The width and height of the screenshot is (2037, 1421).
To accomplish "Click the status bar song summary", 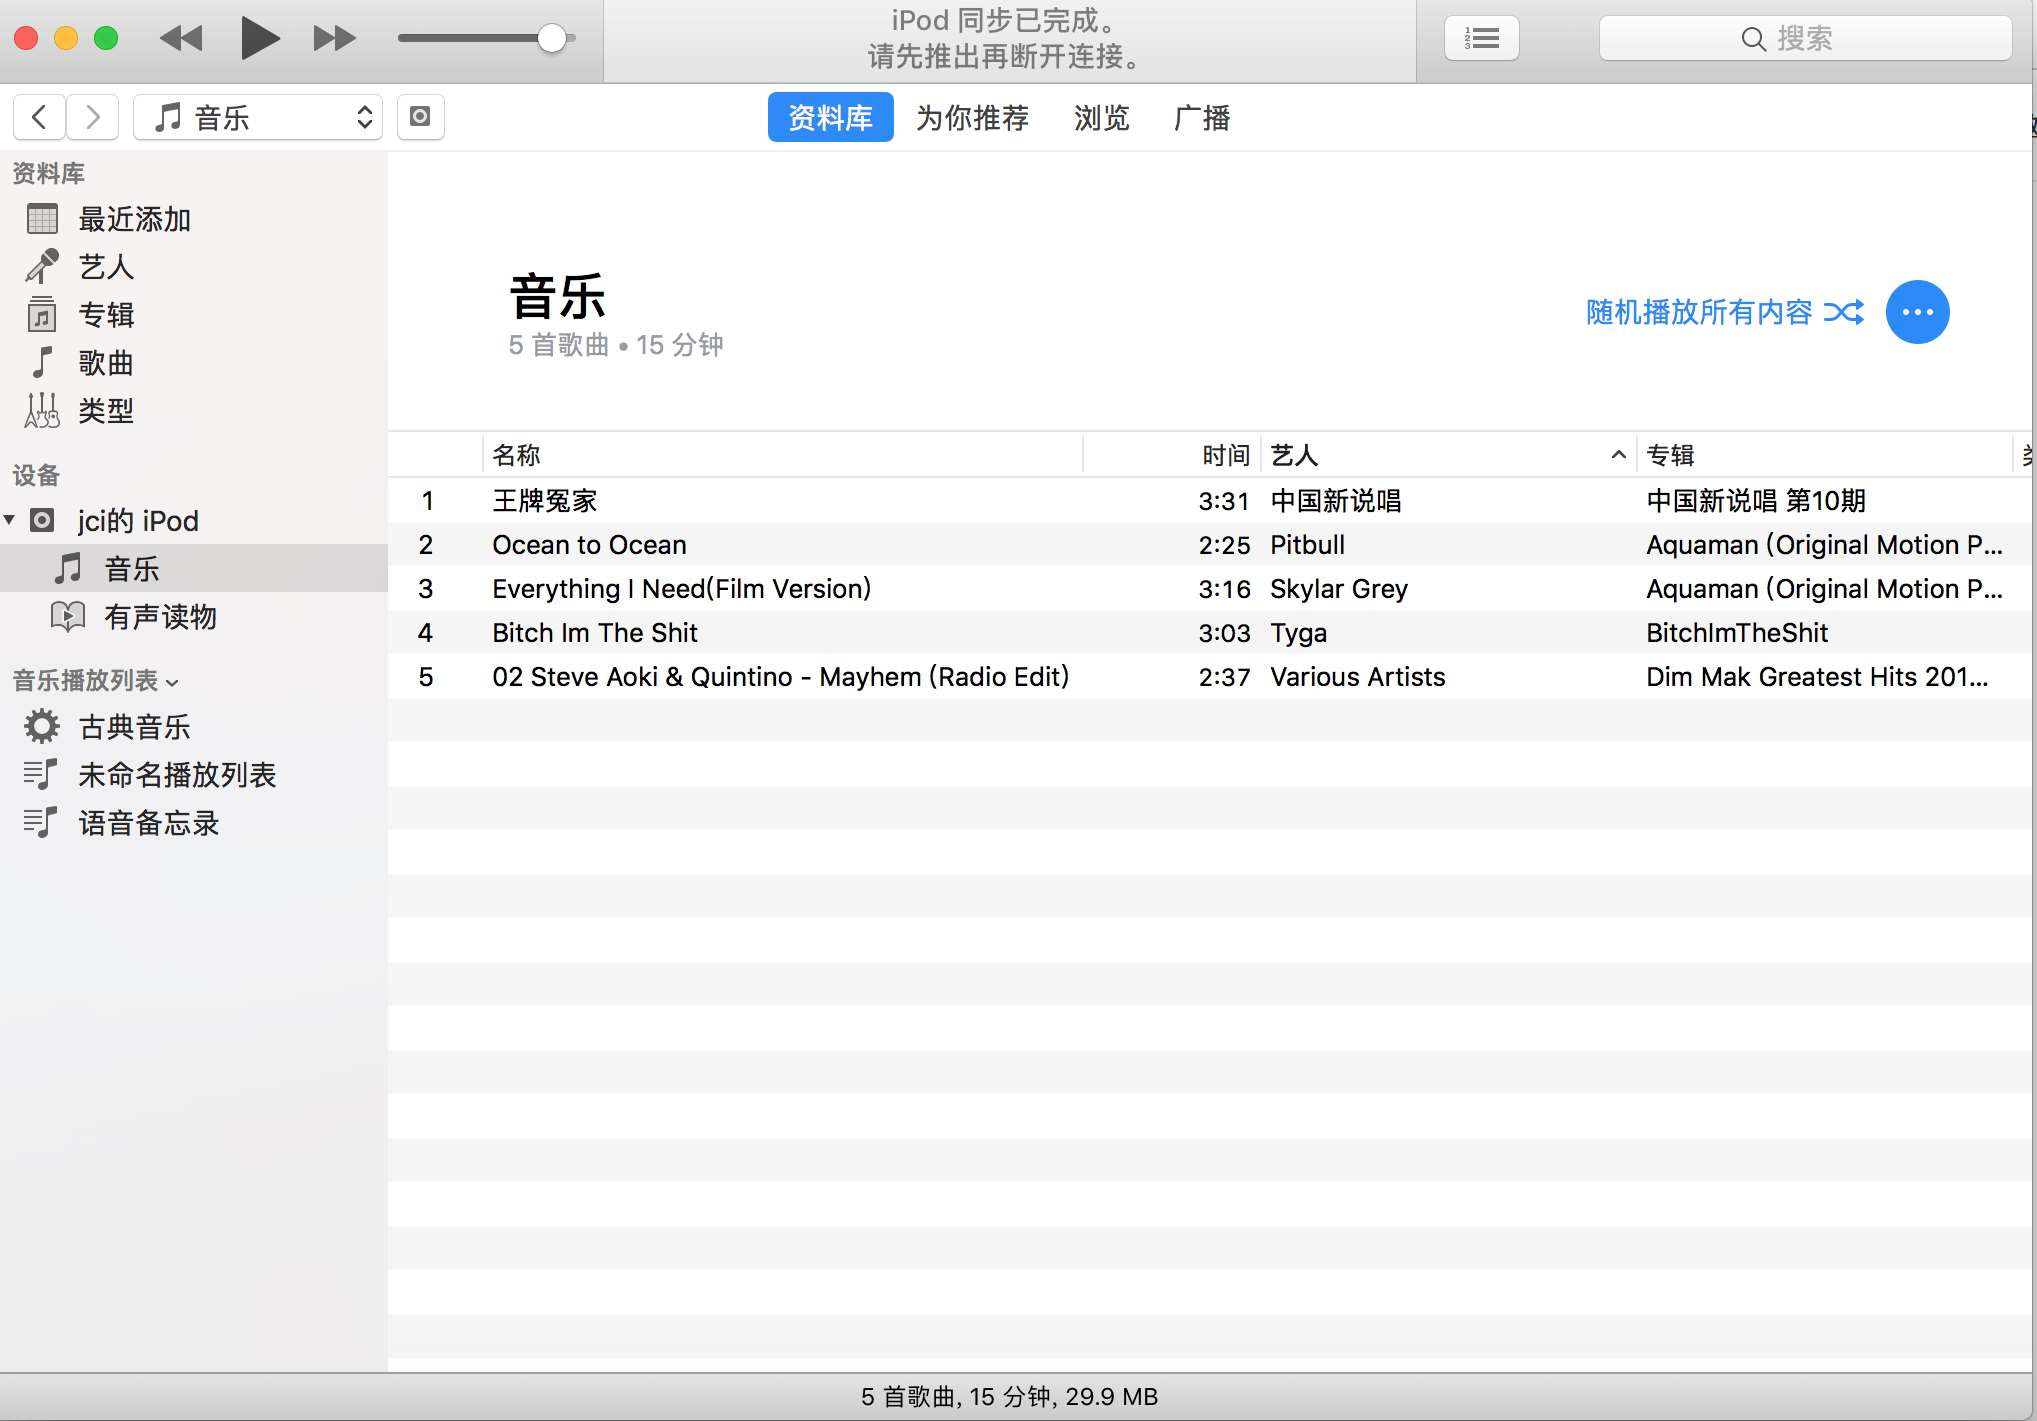I will pos(1009,1397).
